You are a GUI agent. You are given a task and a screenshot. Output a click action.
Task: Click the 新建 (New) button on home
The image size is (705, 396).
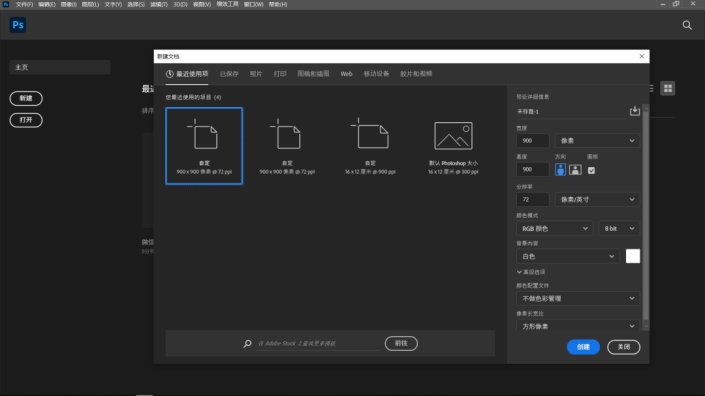pyautogui.click(x=26, y=98)
